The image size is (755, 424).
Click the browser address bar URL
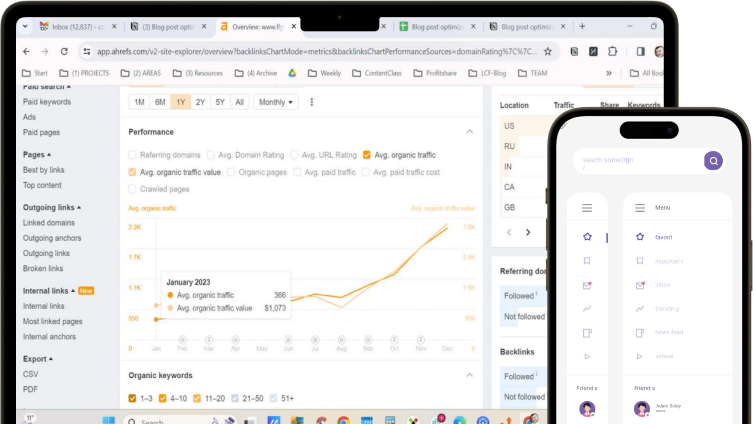316,51
